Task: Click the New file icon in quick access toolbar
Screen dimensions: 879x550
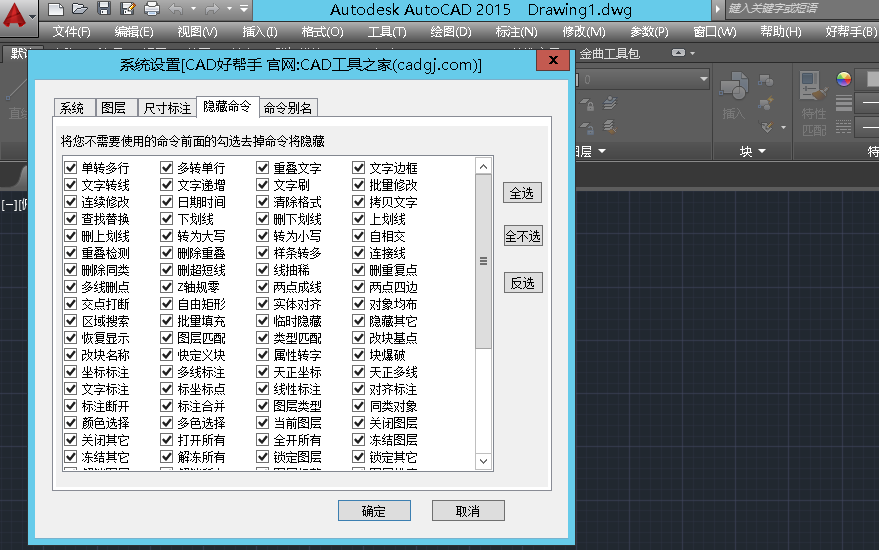Action: click(x=56, y=9)
